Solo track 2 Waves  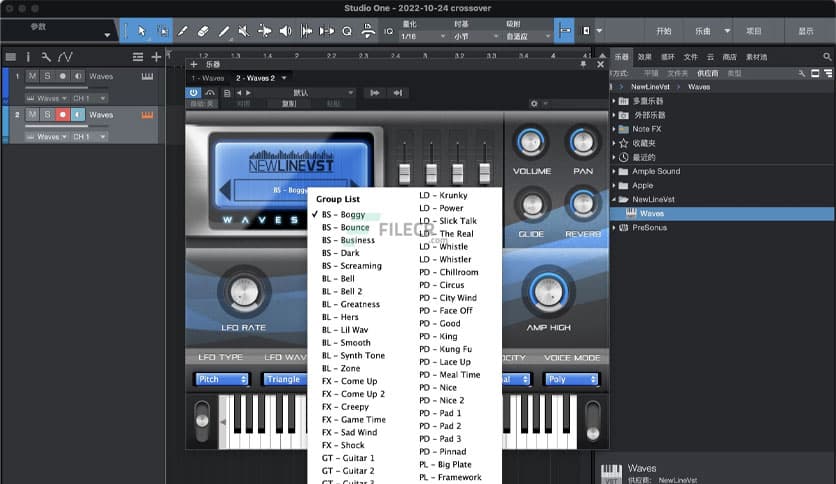[x=47, y=115]
